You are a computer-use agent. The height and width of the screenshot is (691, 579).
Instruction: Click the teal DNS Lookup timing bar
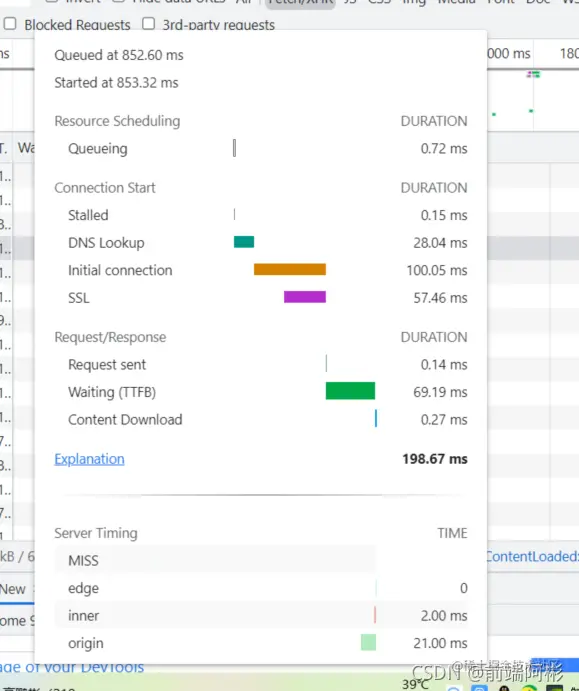coord(244,242)
